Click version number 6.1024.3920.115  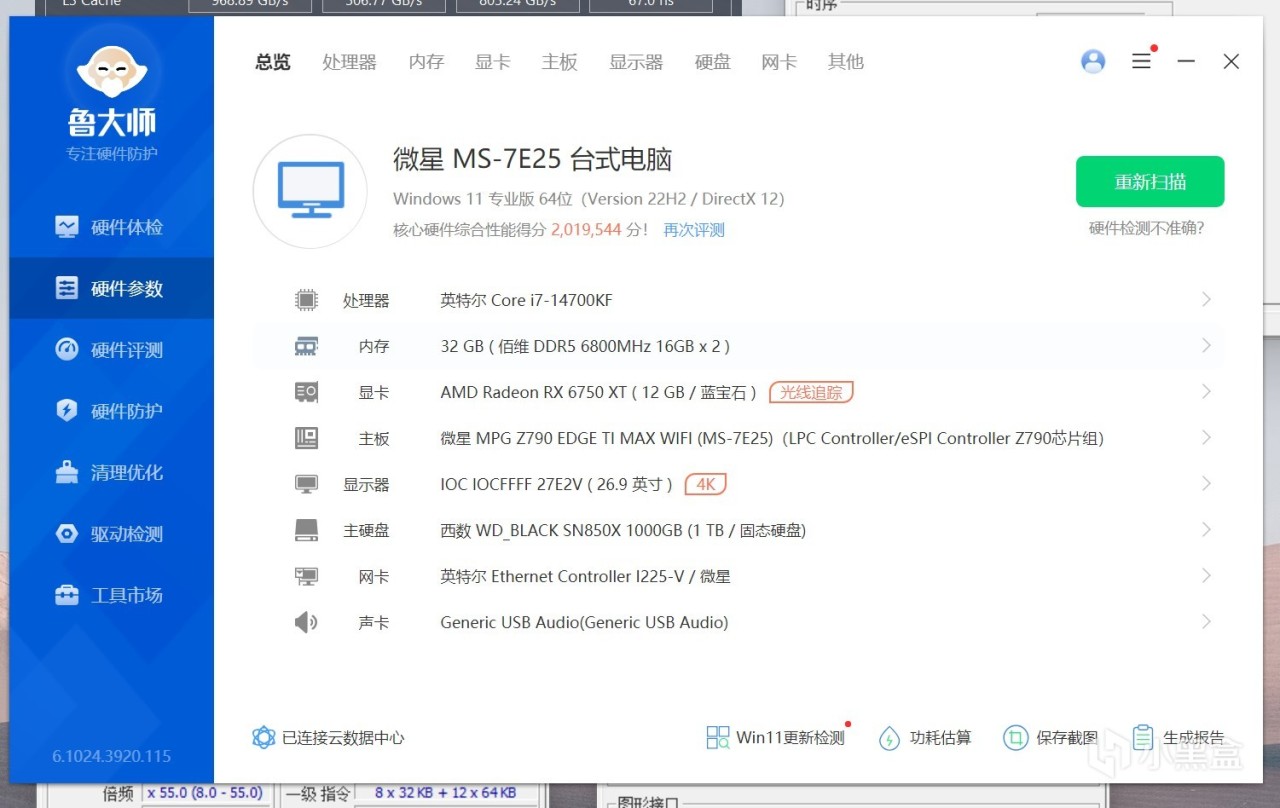(112, 756)
